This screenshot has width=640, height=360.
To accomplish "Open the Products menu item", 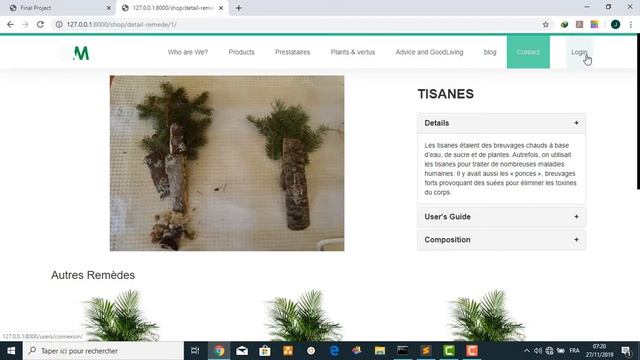I will (241, 52).
